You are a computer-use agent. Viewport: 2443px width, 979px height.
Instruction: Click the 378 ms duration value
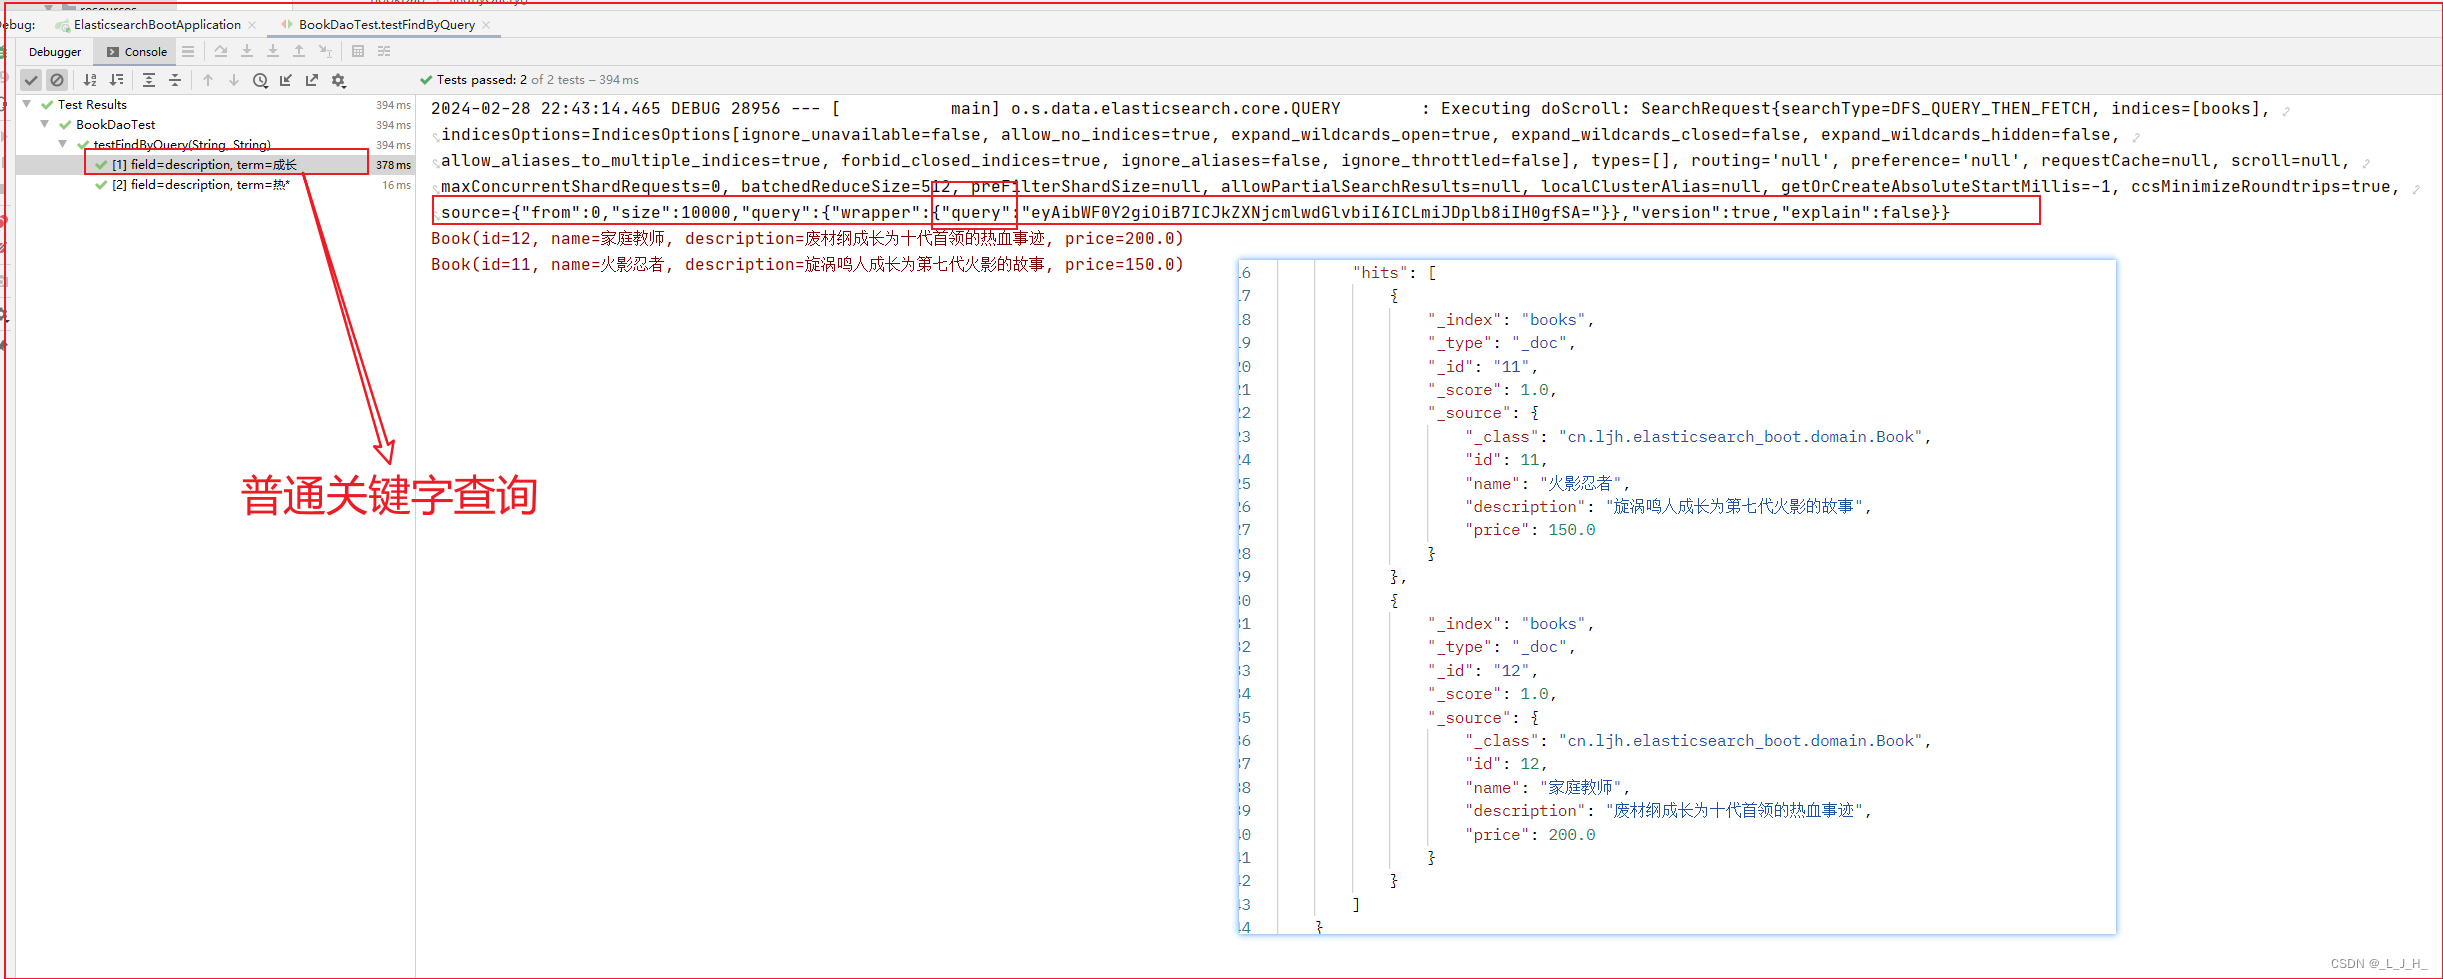[x=393, y=165]
